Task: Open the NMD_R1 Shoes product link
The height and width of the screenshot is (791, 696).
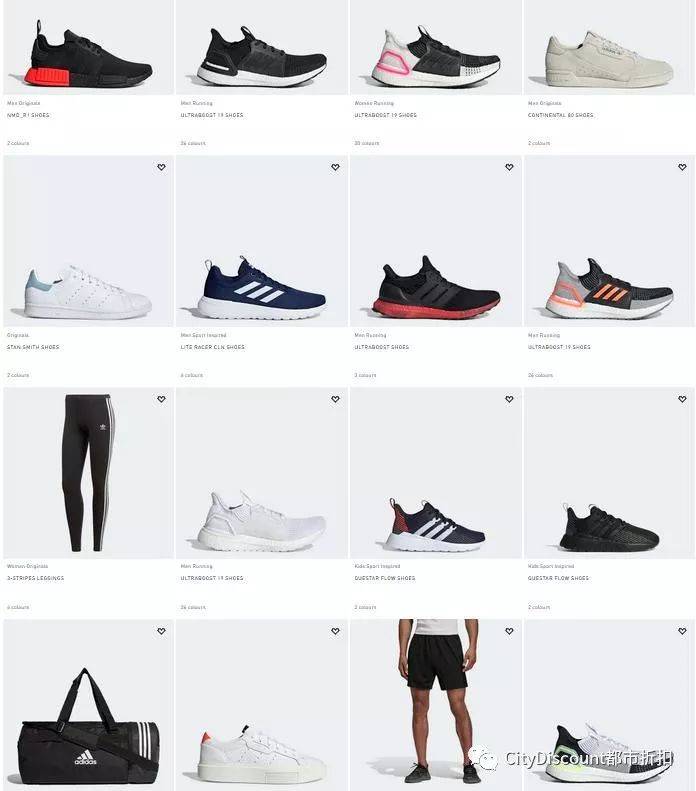Action: 28,115
